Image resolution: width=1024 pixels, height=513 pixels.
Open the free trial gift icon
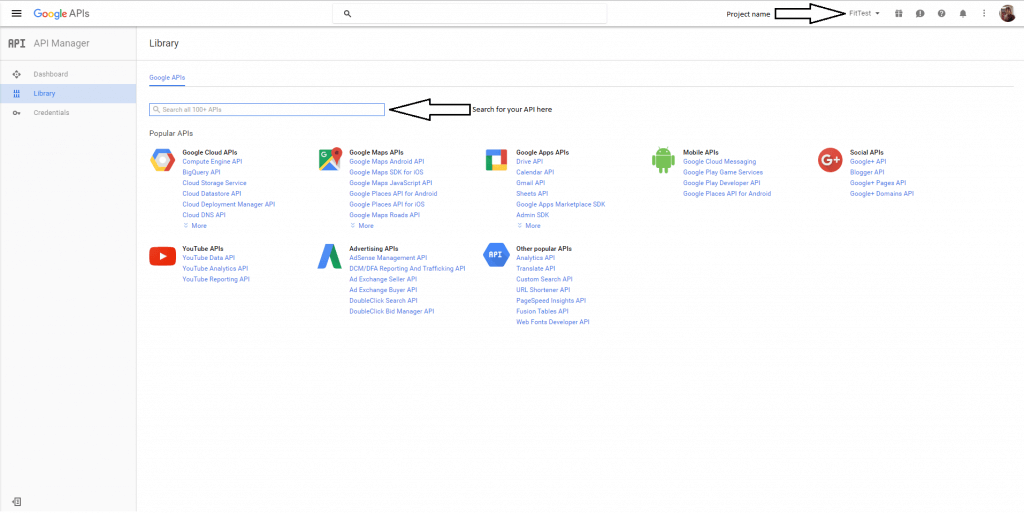click(x=899, y=13)
